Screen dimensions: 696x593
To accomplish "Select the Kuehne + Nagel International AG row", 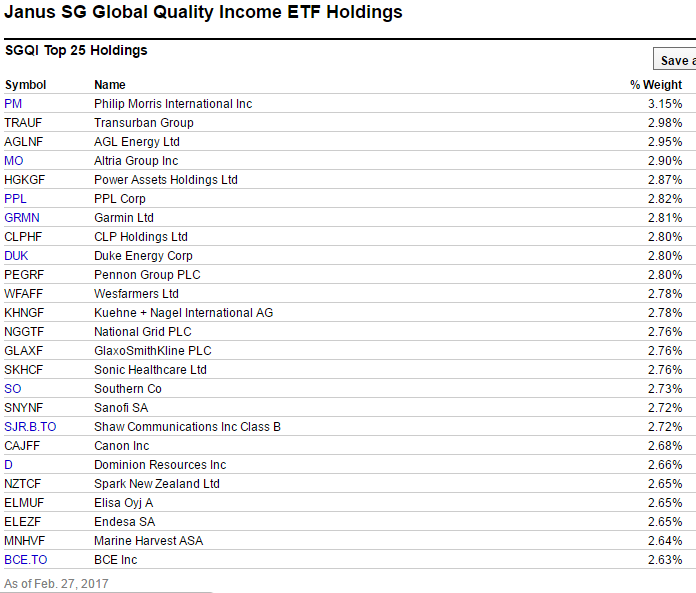I will coord(343,313).
